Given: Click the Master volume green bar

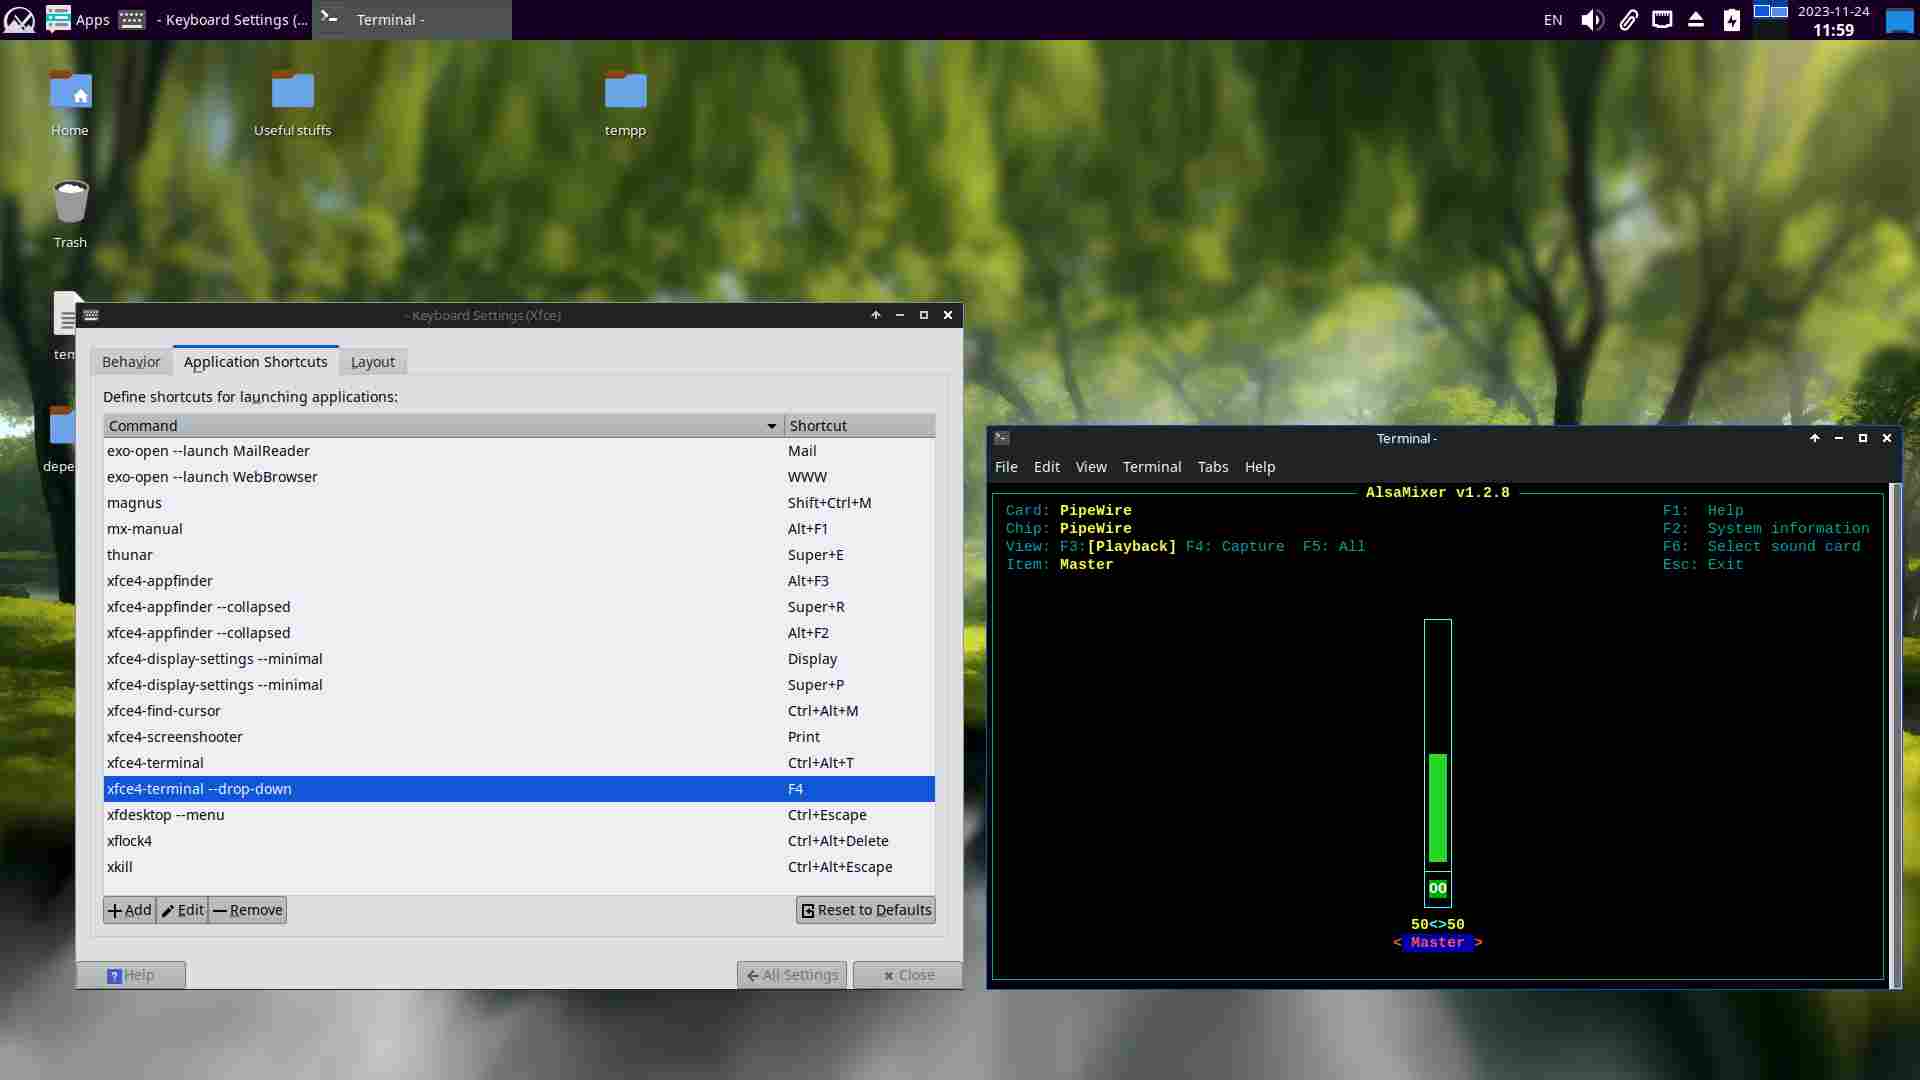Looking at the screenshot, I should pos(1438,806).
